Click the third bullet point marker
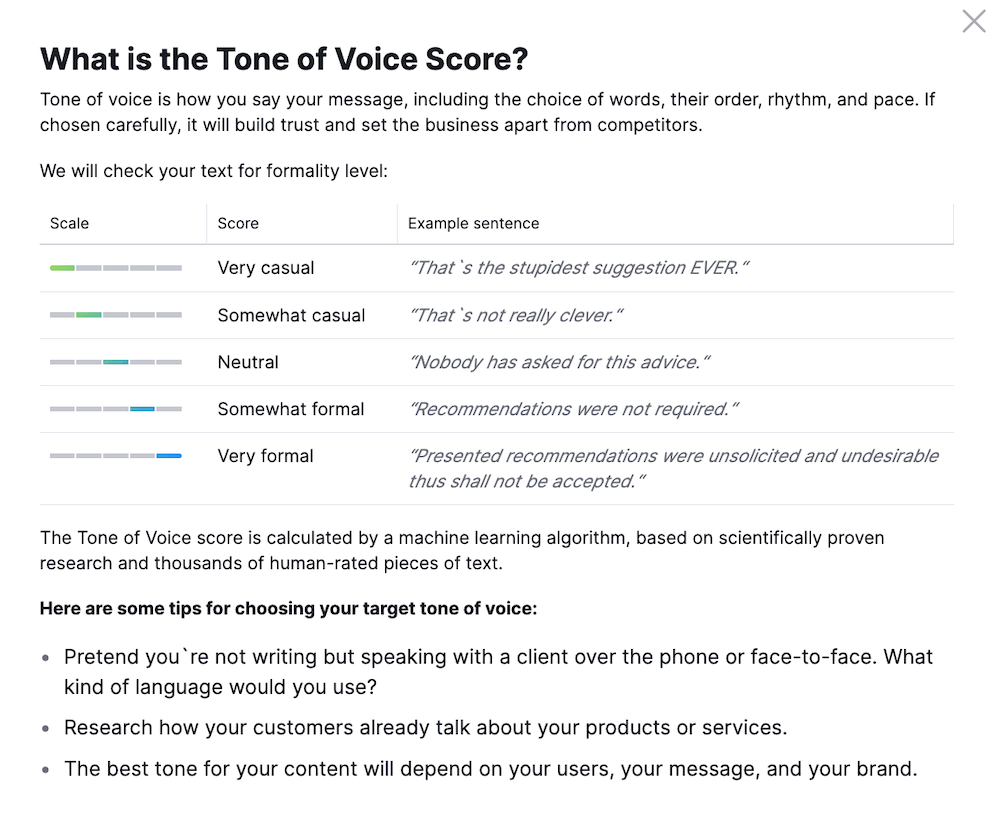The height and width of the screenshot is (837, 1000). click(x=44, y=768)
